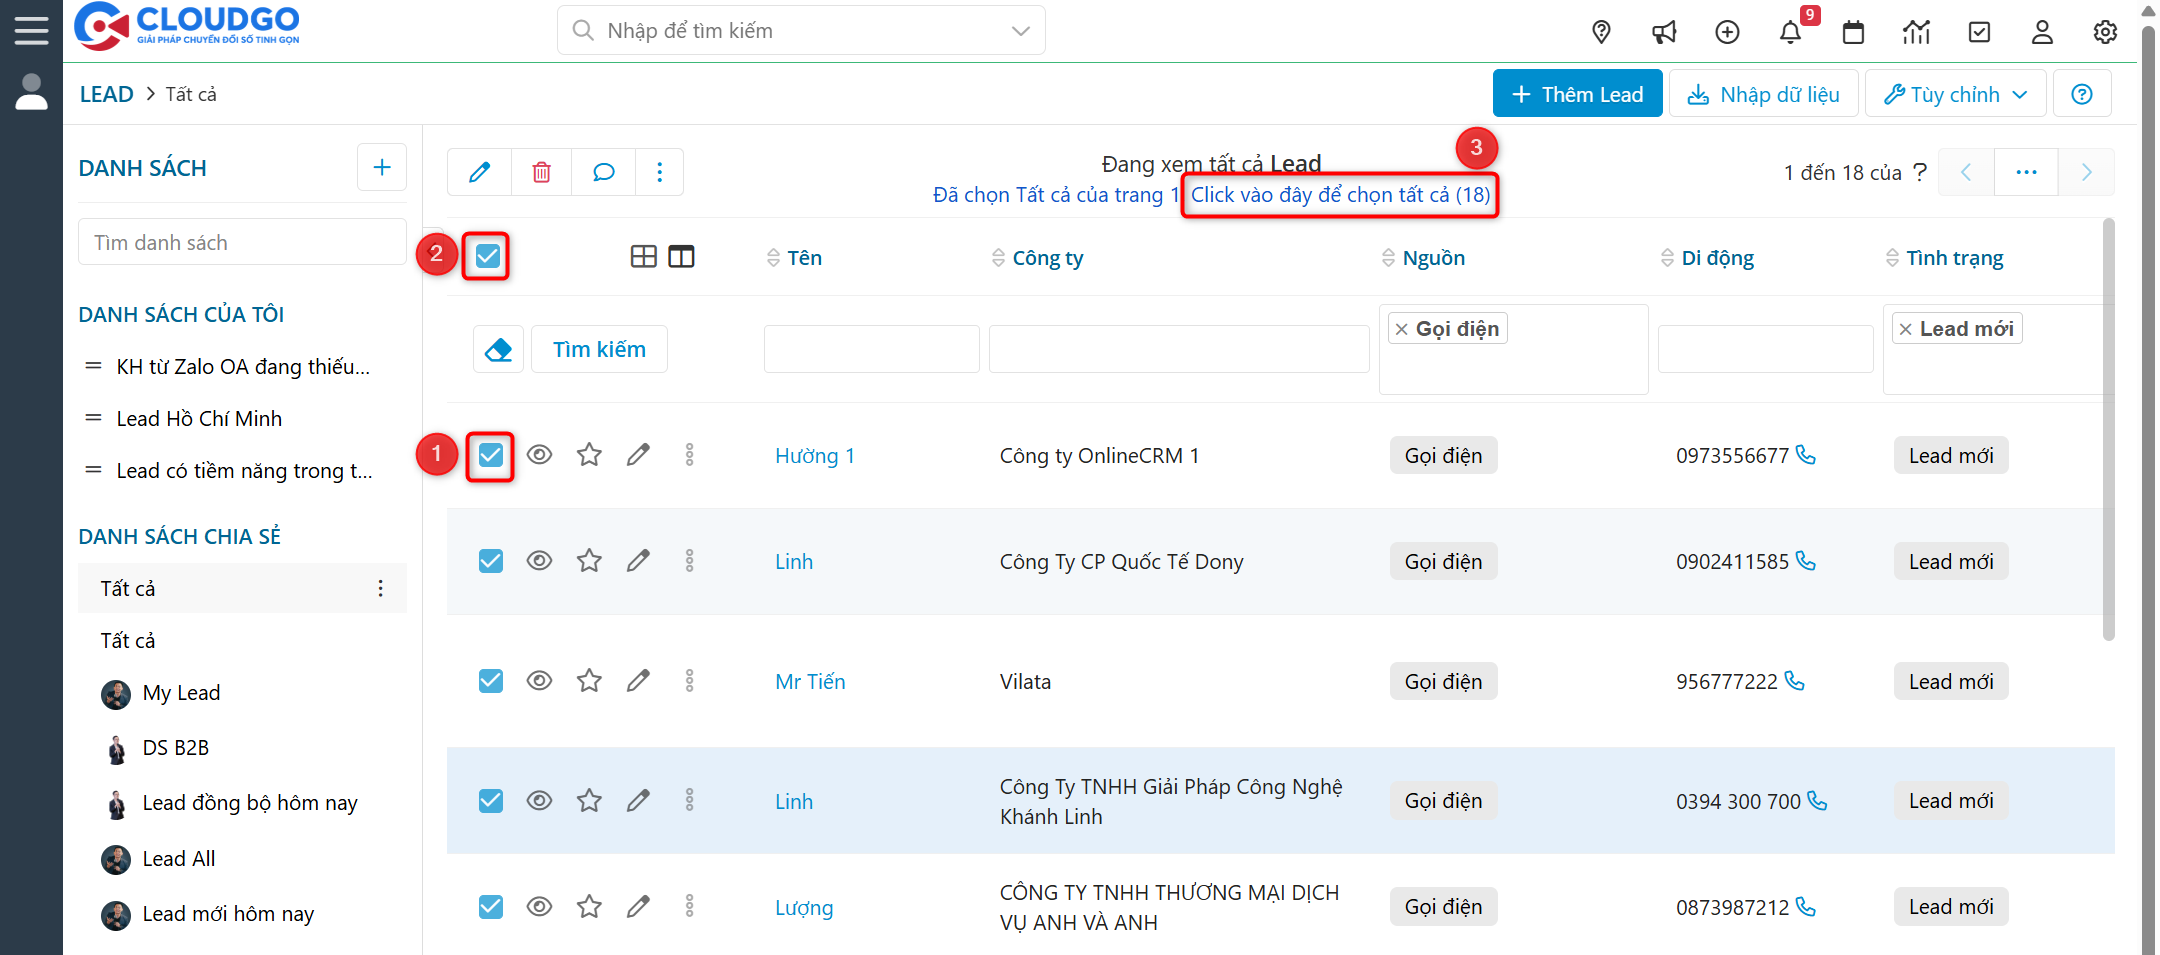Toggle the star favorite on Linh row

pyautogui.click(x=589, y=561)
